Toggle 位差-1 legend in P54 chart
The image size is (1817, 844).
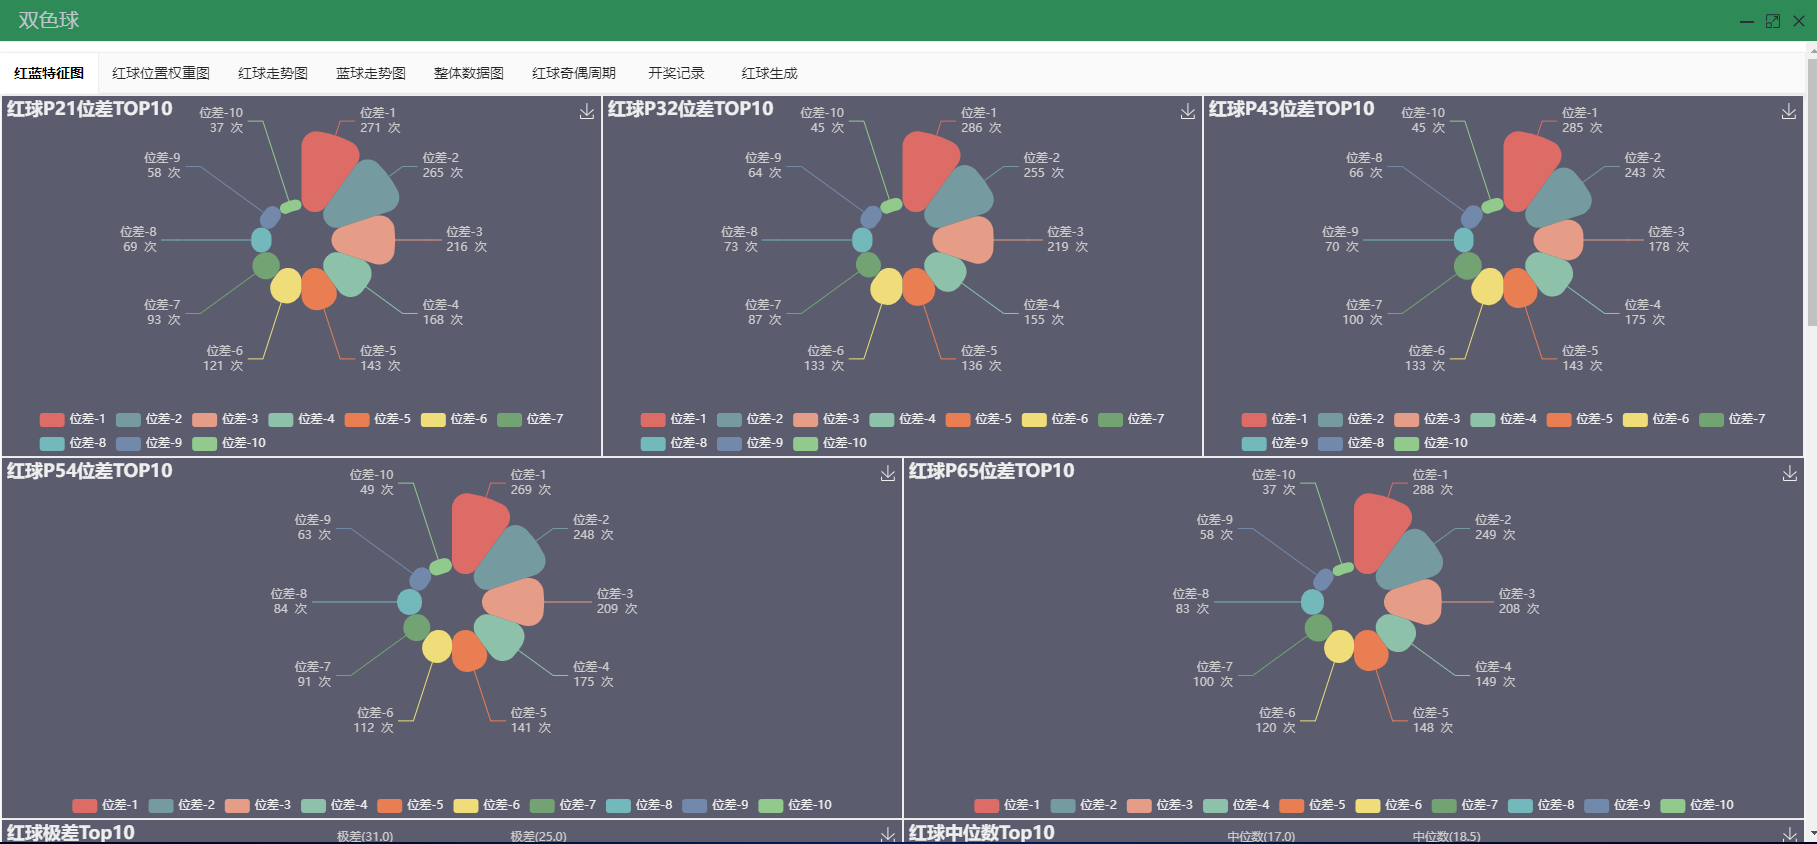click(x=105, y=805)
